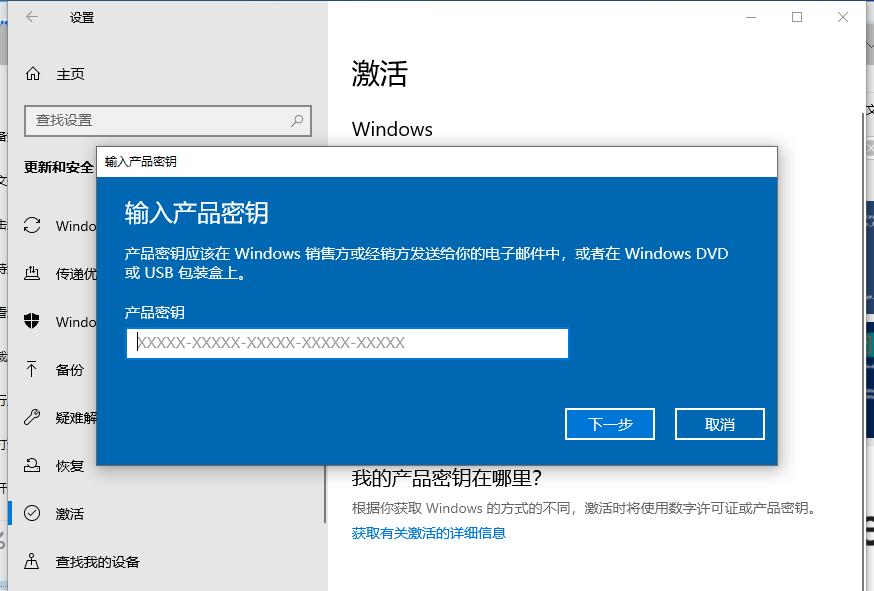Click the 输入产品密钥 dialog title bar
Viewport: 874px width, 591px height.
click(437, 162)
